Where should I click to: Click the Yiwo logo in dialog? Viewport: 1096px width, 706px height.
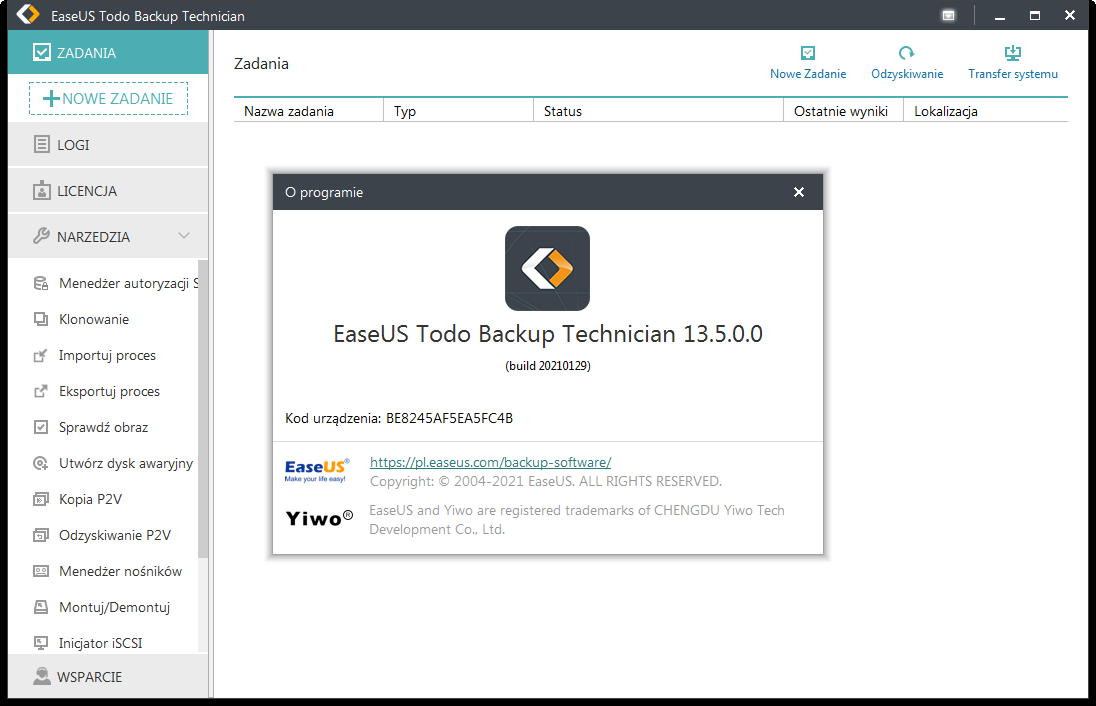point(319,519)
